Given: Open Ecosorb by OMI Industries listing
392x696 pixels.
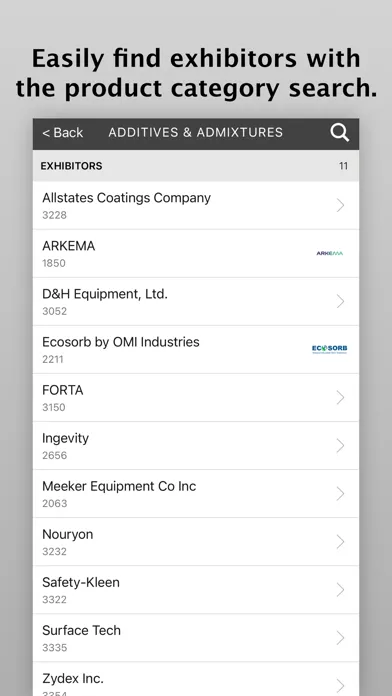Looking at the screenshot, I should click(196, 349).
